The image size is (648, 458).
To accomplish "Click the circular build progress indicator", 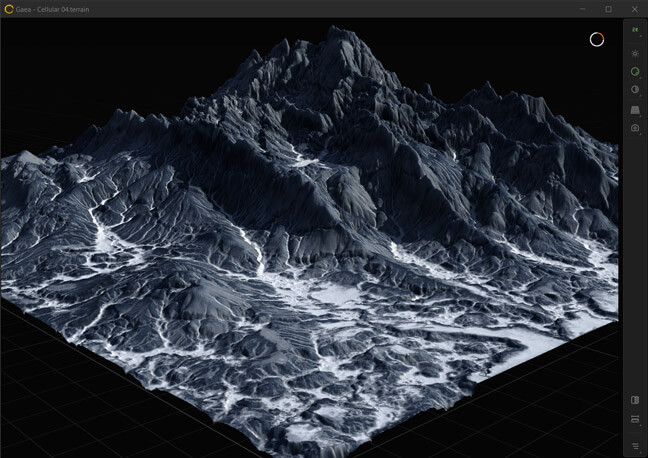I will pyautogui.click(x=597, y=39).
